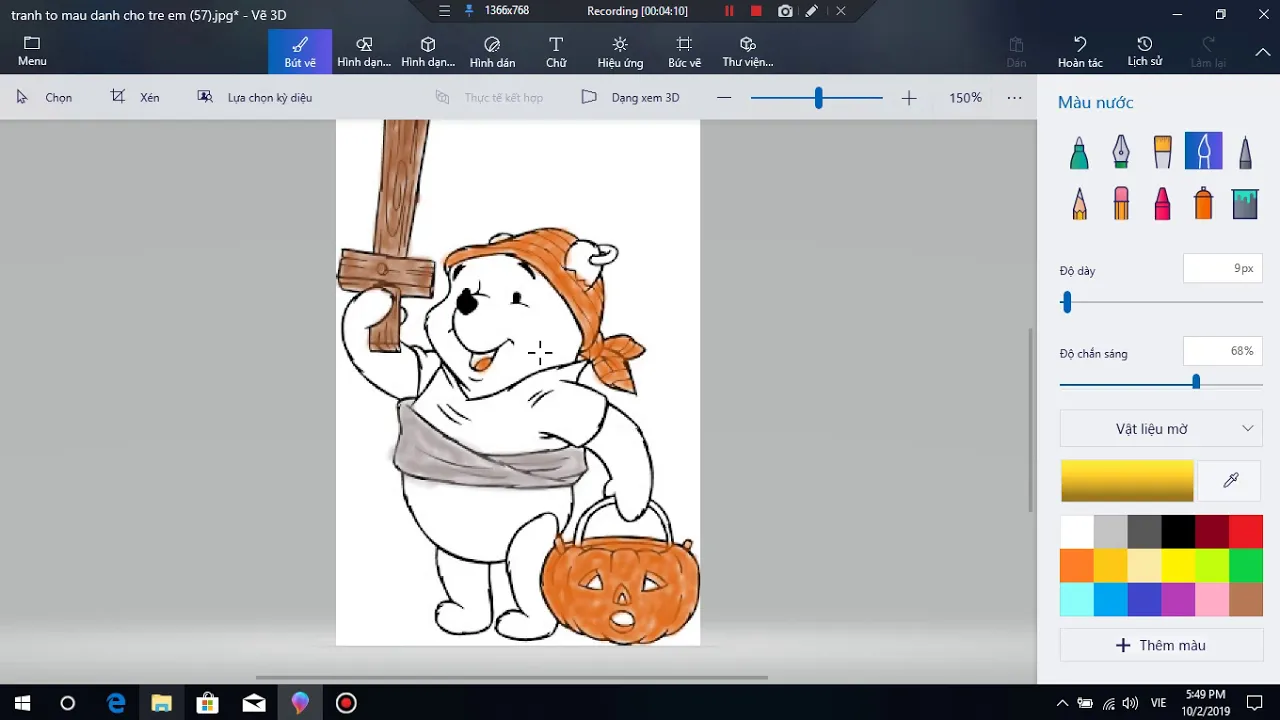Stop the screen recording

(756, 11)
